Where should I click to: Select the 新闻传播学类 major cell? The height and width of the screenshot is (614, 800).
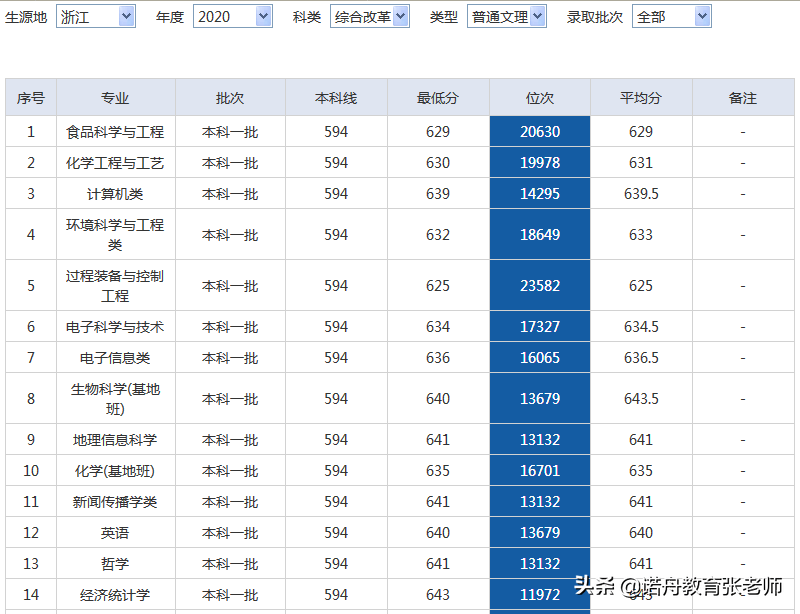point(115,502)
